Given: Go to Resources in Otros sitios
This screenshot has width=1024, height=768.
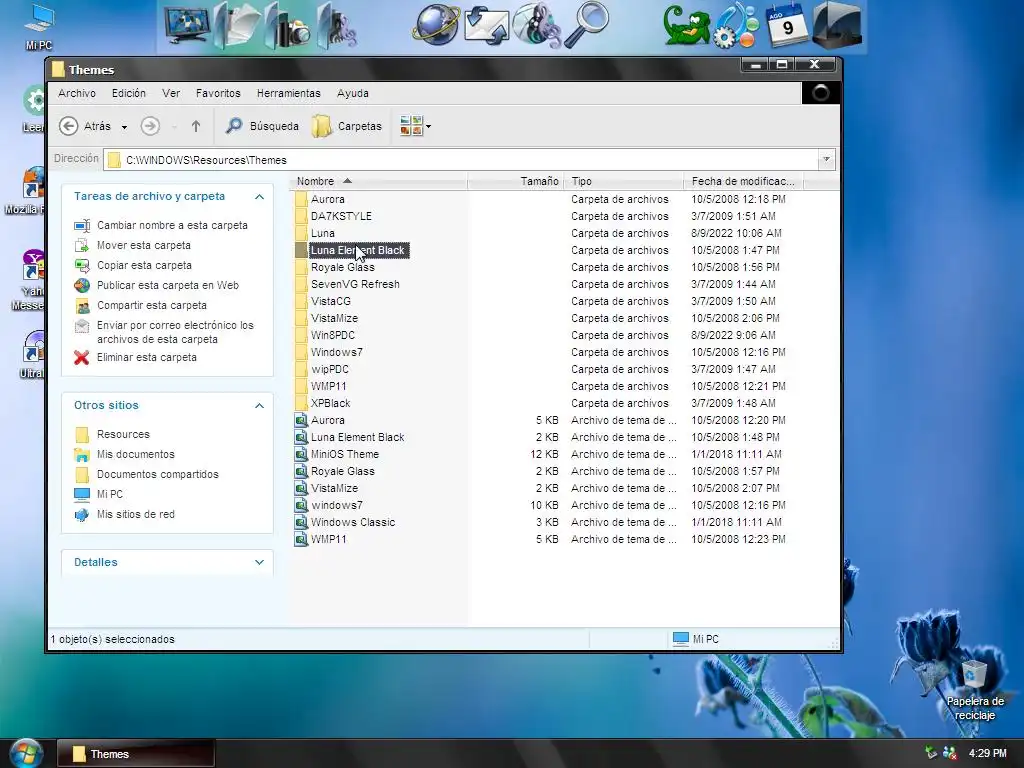Looking at the screenshot, I should [123, 434].
